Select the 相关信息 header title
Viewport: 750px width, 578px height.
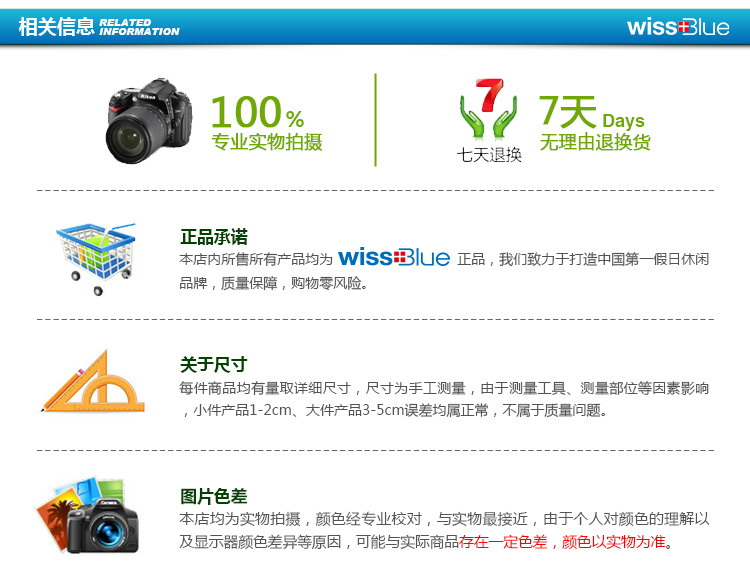coord(56,26)
